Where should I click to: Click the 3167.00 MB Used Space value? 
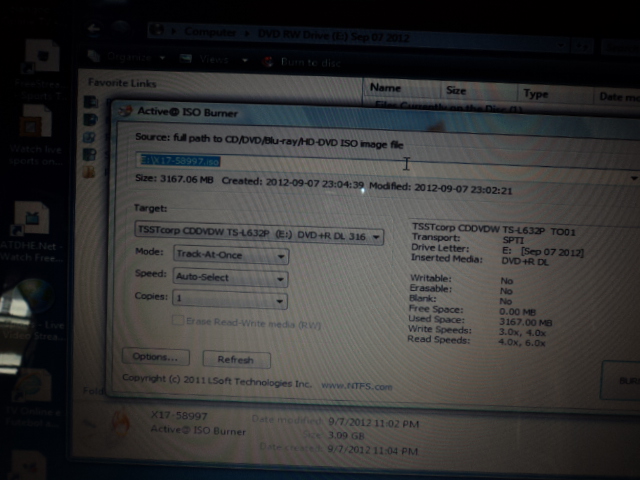(x=526, y=322)
